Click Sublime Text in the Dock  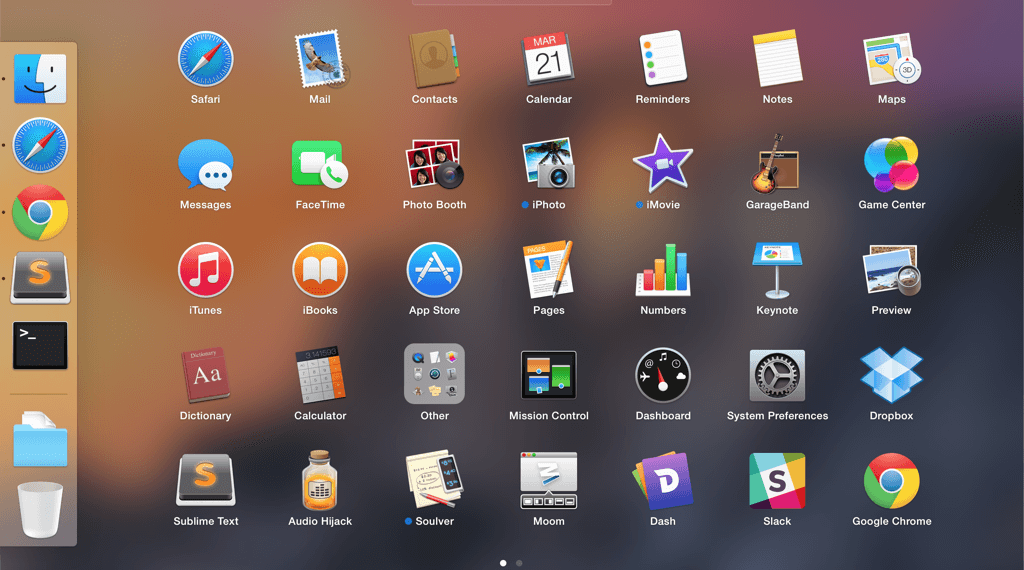click(x=40, y=278)
